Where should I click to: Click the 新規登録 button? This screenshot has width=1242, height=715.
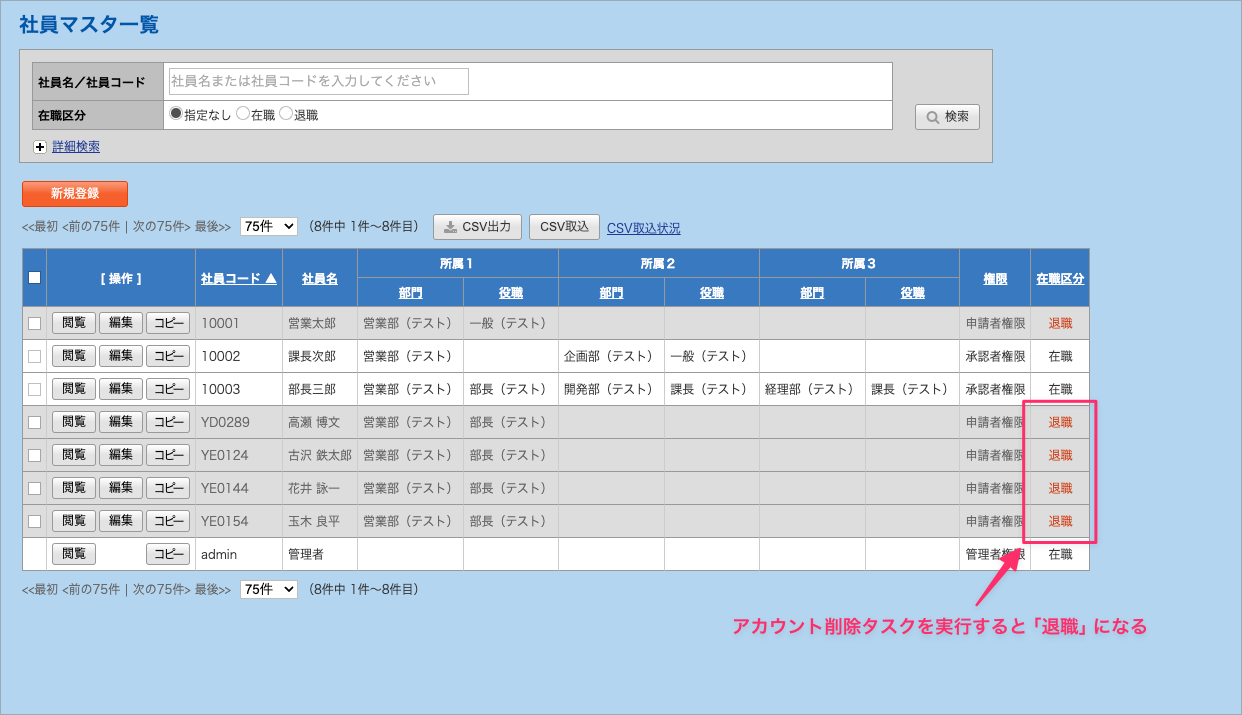(75, 194)
